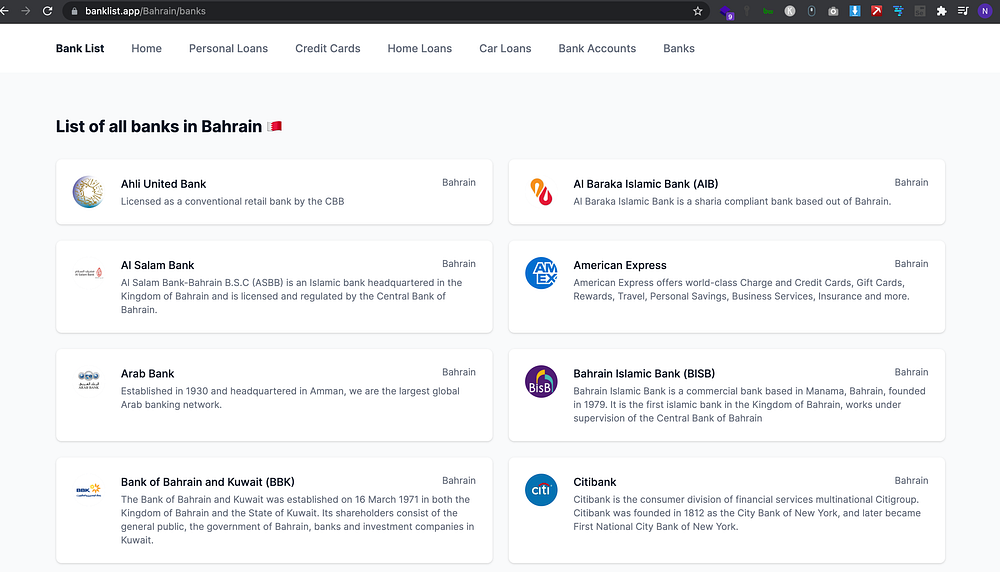
Task: Open the American Express title
Action: click(620, 265)
